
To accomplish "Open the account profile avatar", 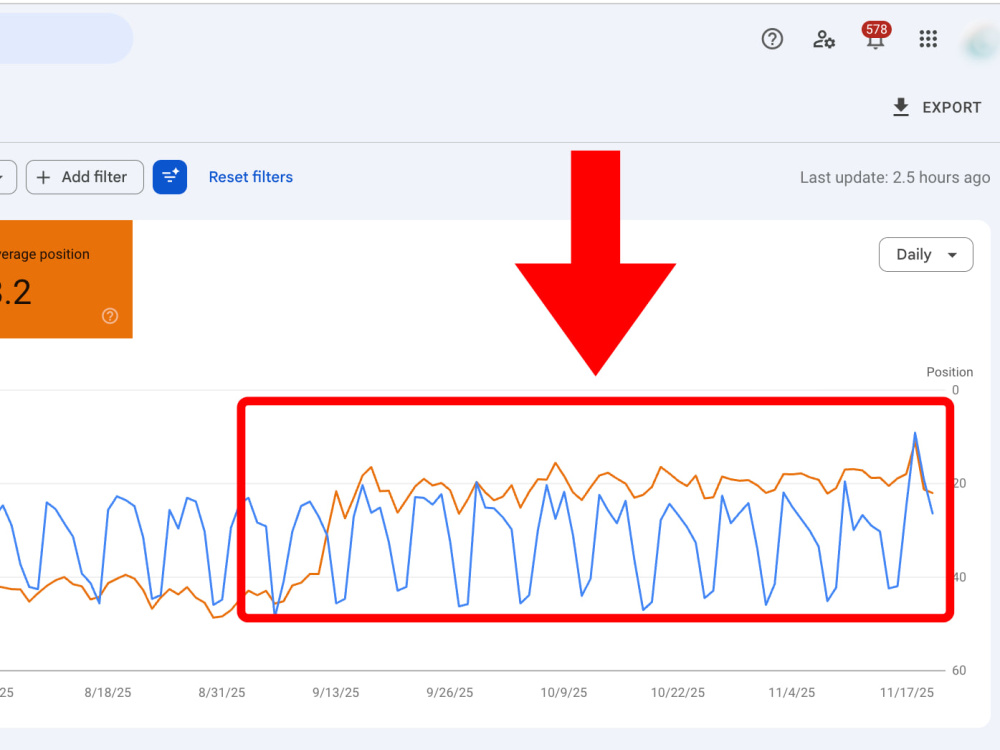I will coord(981,41).
